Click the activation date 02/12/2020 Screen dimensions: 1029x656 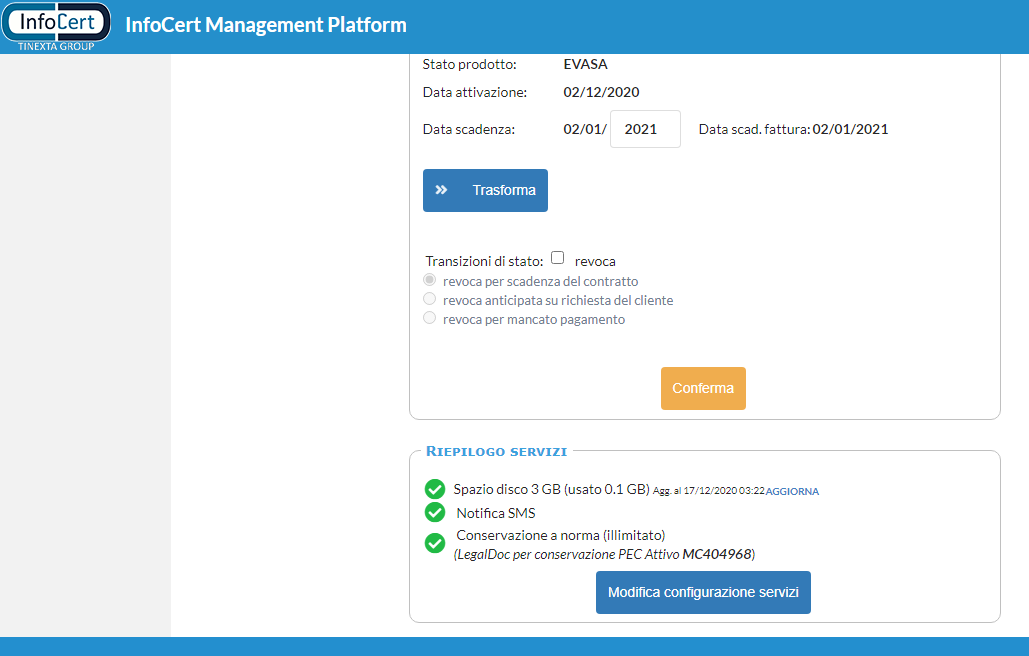click(x=601, y=92)
